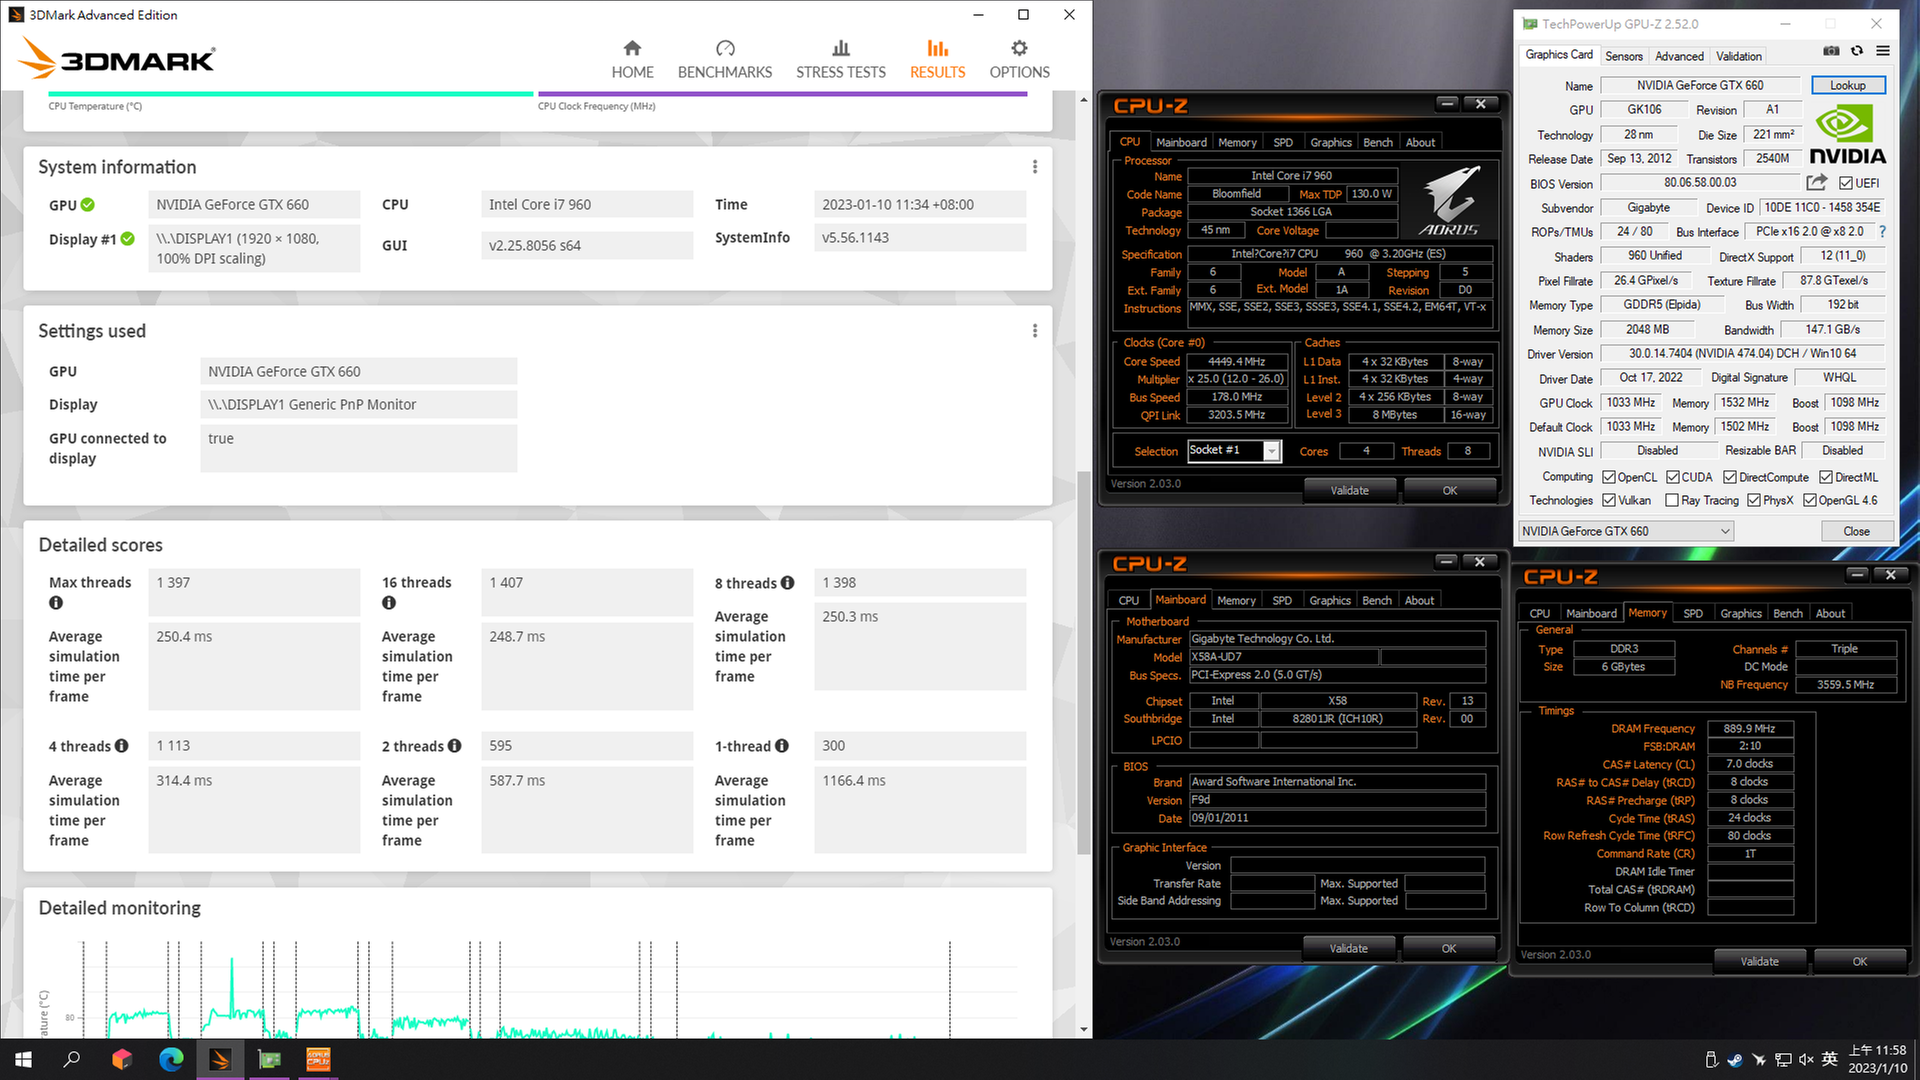Open SPD tab in Mainboard CPU-Z window
This screenshot has height=1080, width=1920.
1282,601
